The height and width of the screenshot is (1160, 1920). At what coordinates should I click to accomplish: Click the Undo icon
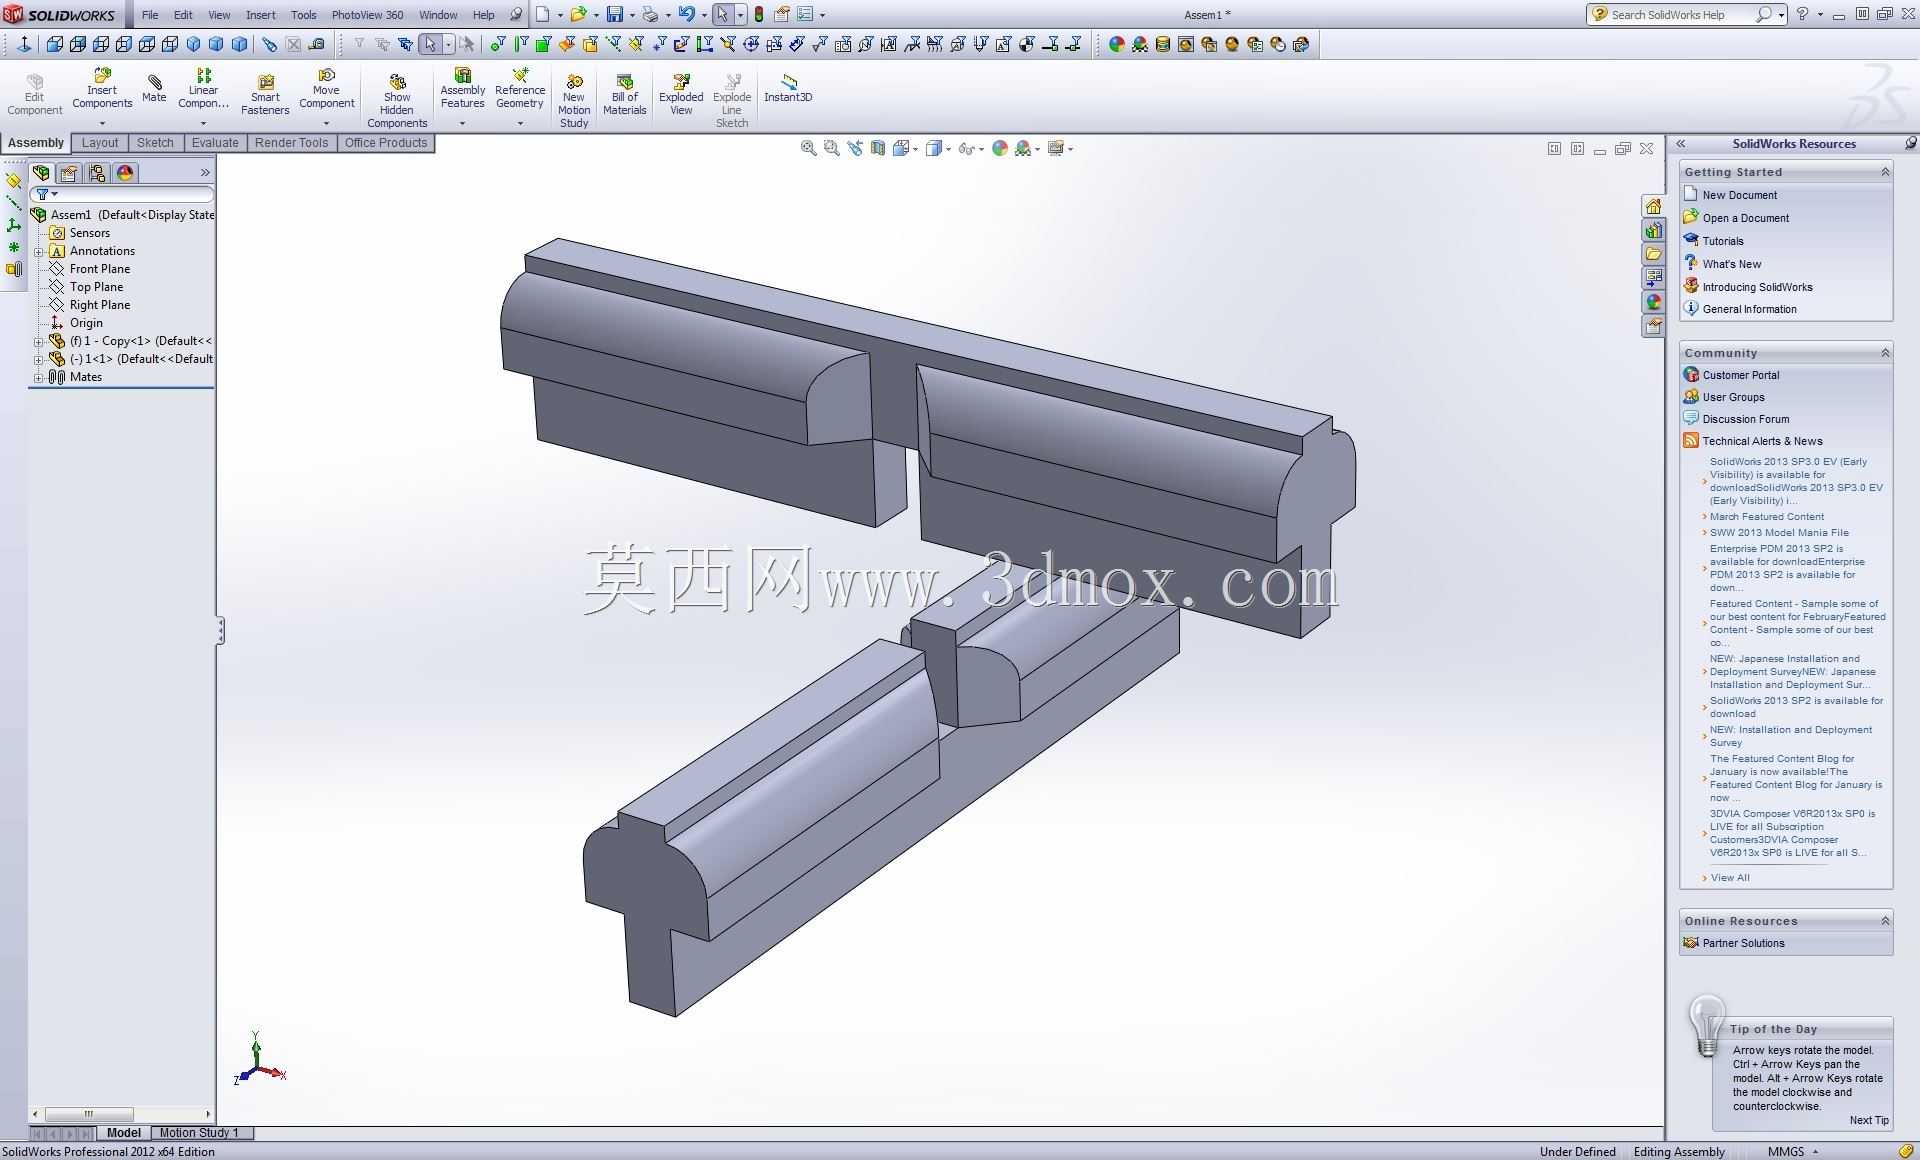point(686,14)
